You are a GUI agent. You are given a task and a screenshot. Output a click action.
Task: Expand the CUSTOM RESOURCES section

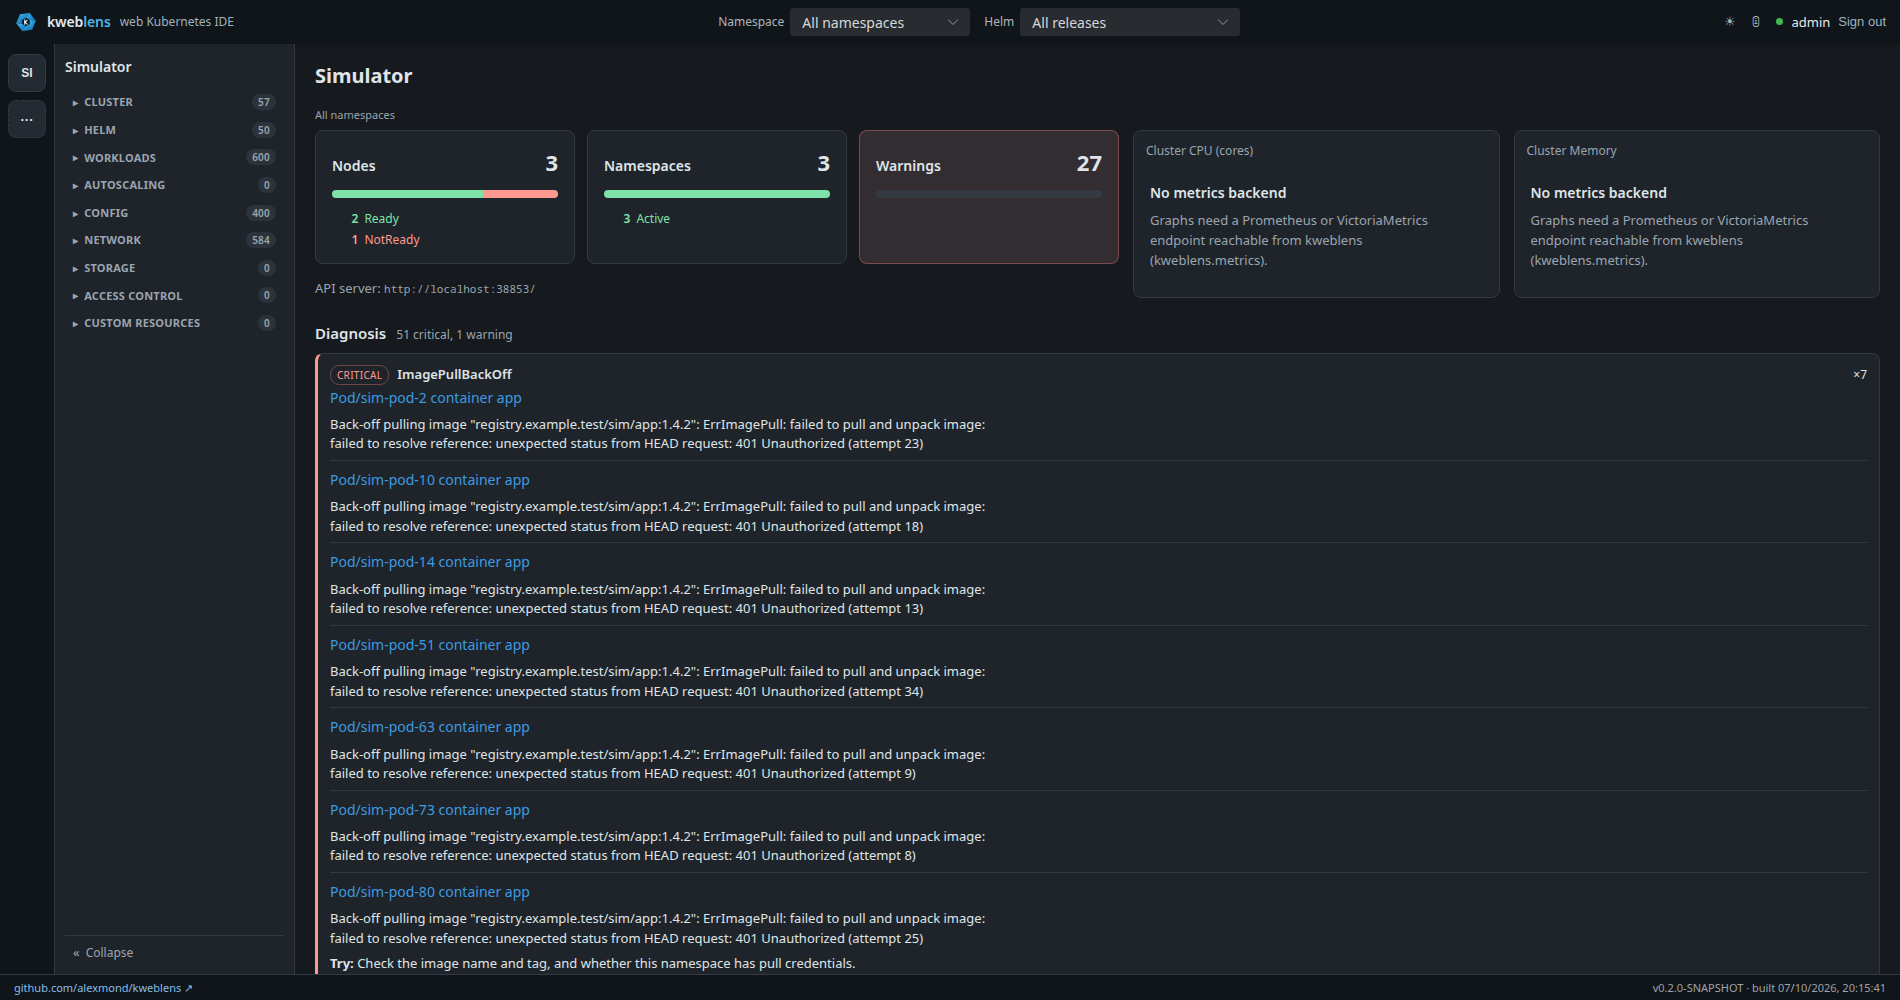pos(174,323)
